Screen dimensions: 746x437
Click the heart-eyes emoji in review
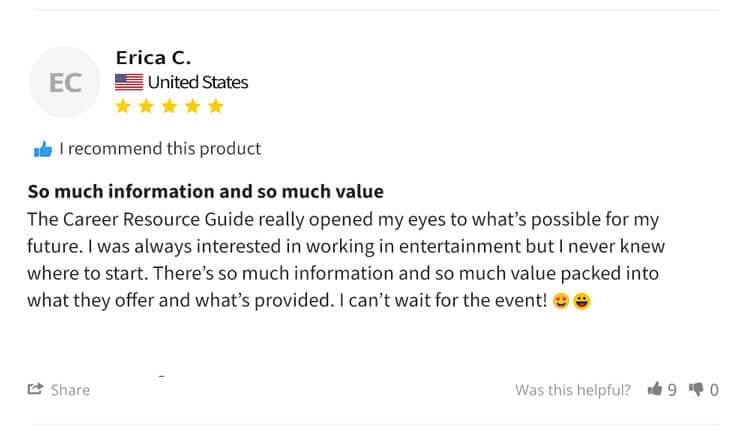(561, 301)
